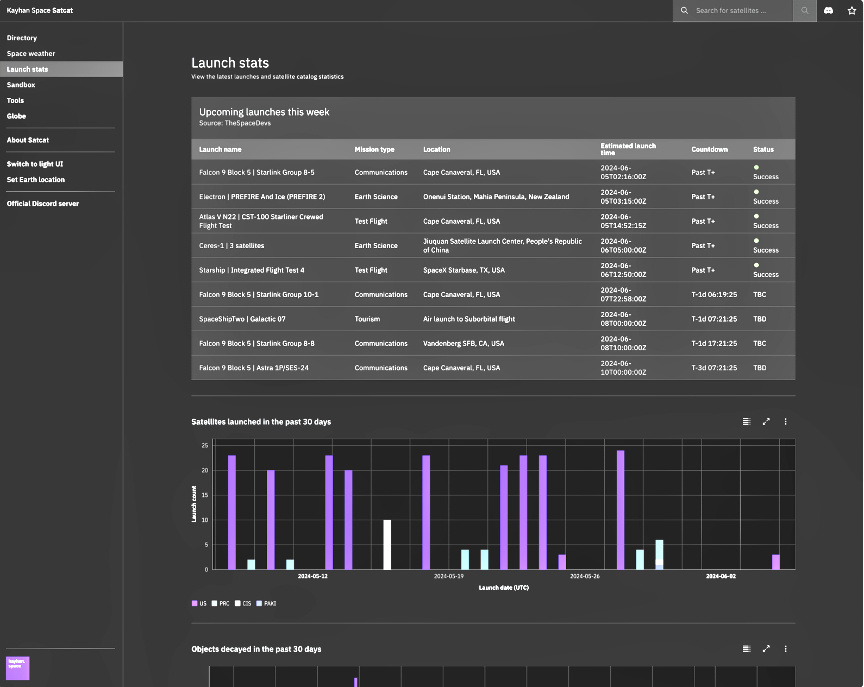The height and width of the screenshot is (687, 864).
Task: Switch to light UI
Action: tap(35, 164)
